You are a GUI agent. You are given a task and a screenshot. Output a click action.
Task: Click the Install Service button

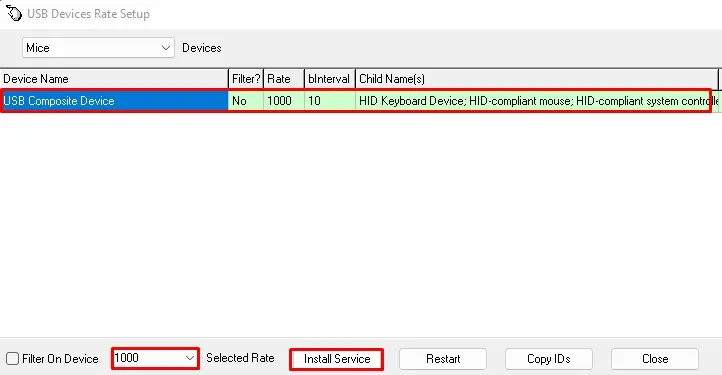[337, 359]
